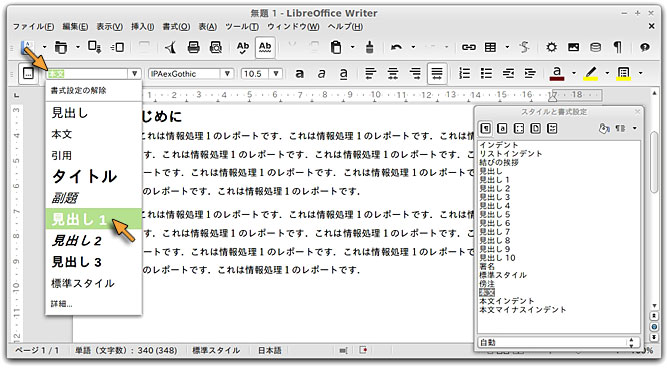Open the 10.5 font size dropdown arrow
Viewport: 667px width, 368px height.
(276, 74)
